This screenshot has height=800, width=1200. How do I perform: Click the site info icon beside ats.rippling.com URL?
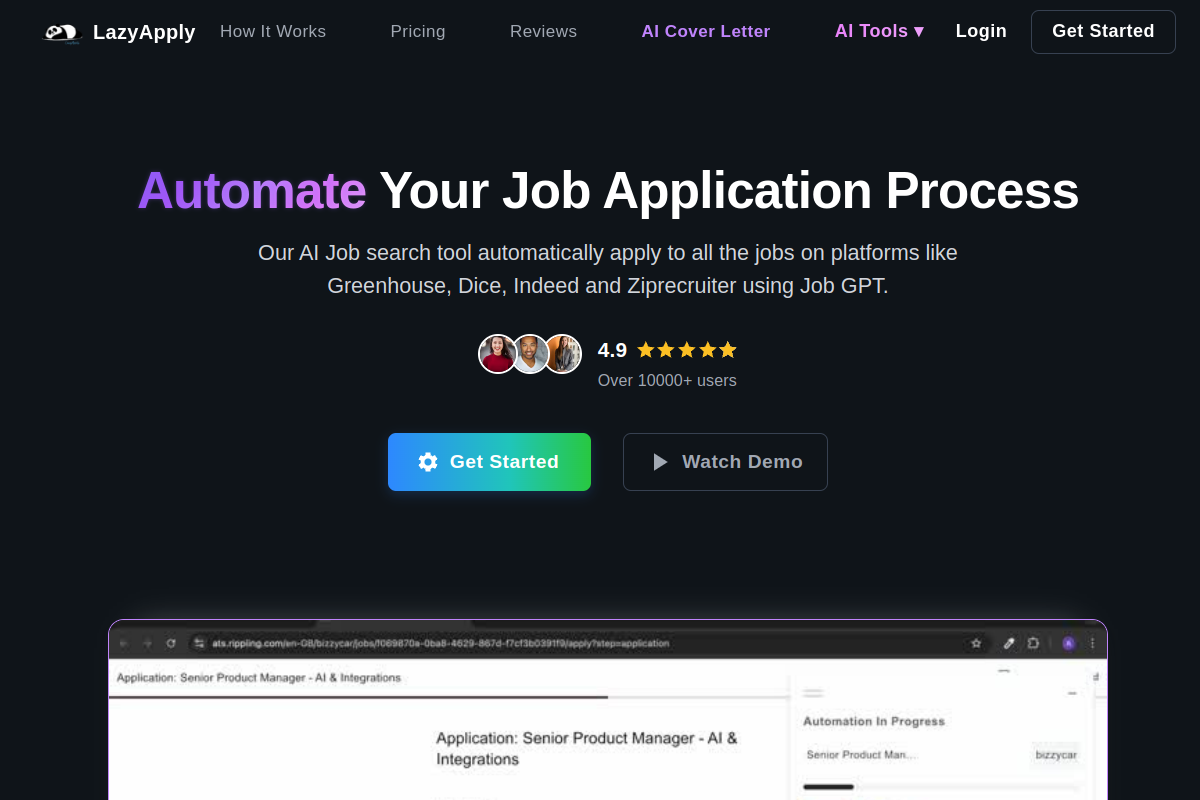(x=199, y=643)
